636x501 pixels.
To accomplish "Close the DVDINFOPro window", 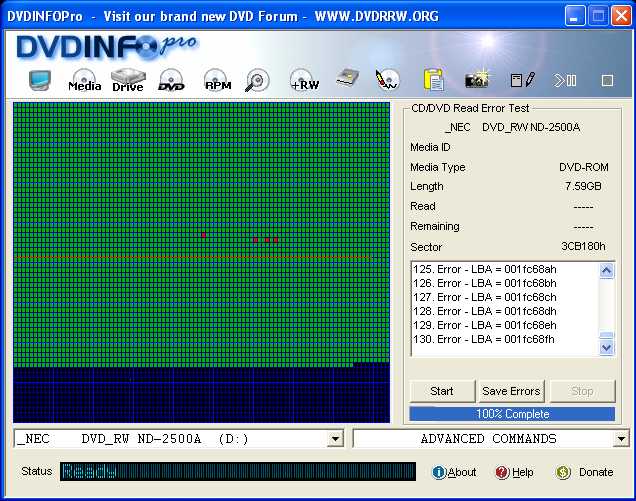I will pyautogui.click(x=621, y=16).
